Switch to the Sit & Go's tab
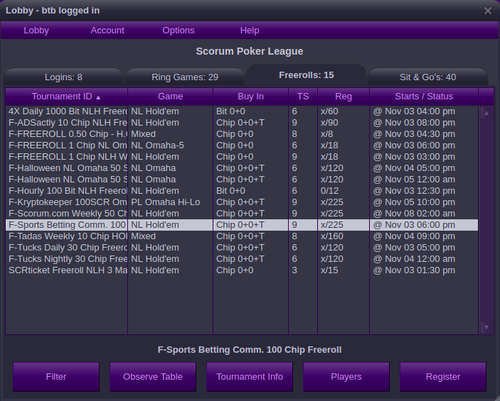The width and height of the screenshot is (500, 401). pyautogui.click(x=428, y=77)
